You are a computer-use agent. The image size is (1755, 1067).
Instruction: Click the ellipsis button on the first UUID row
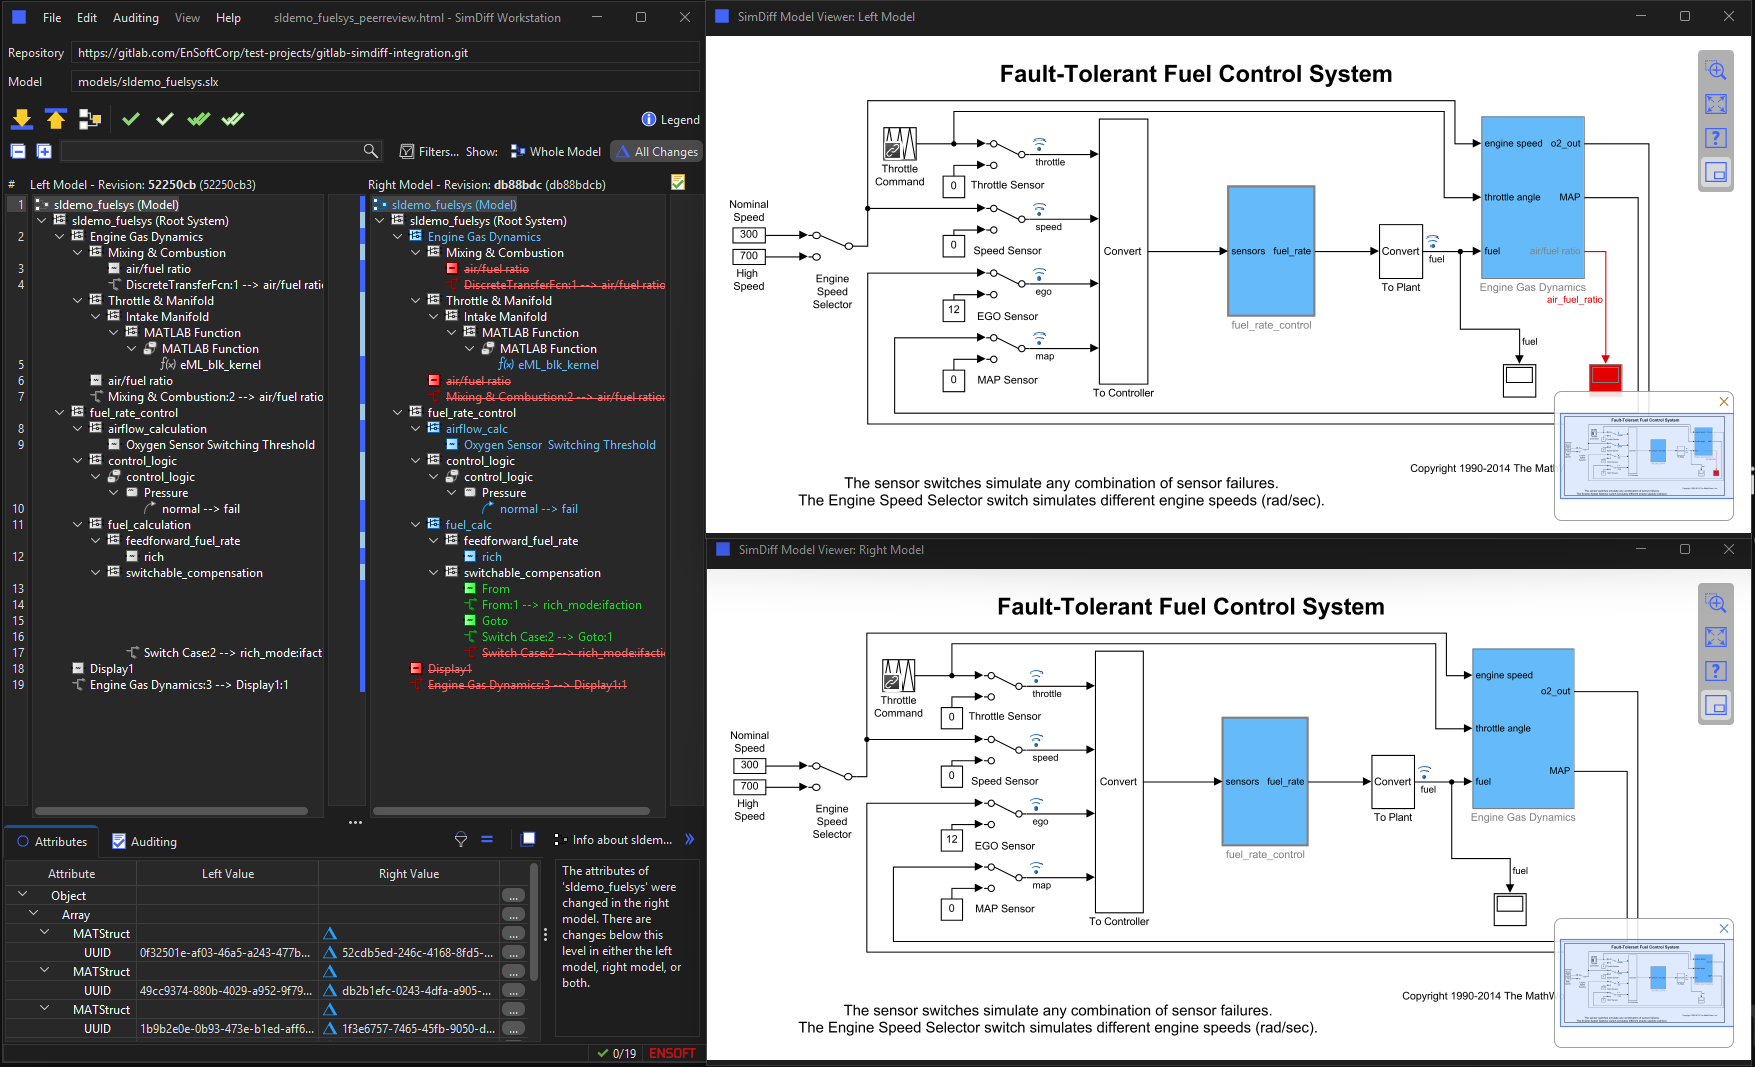pos(513,953)
